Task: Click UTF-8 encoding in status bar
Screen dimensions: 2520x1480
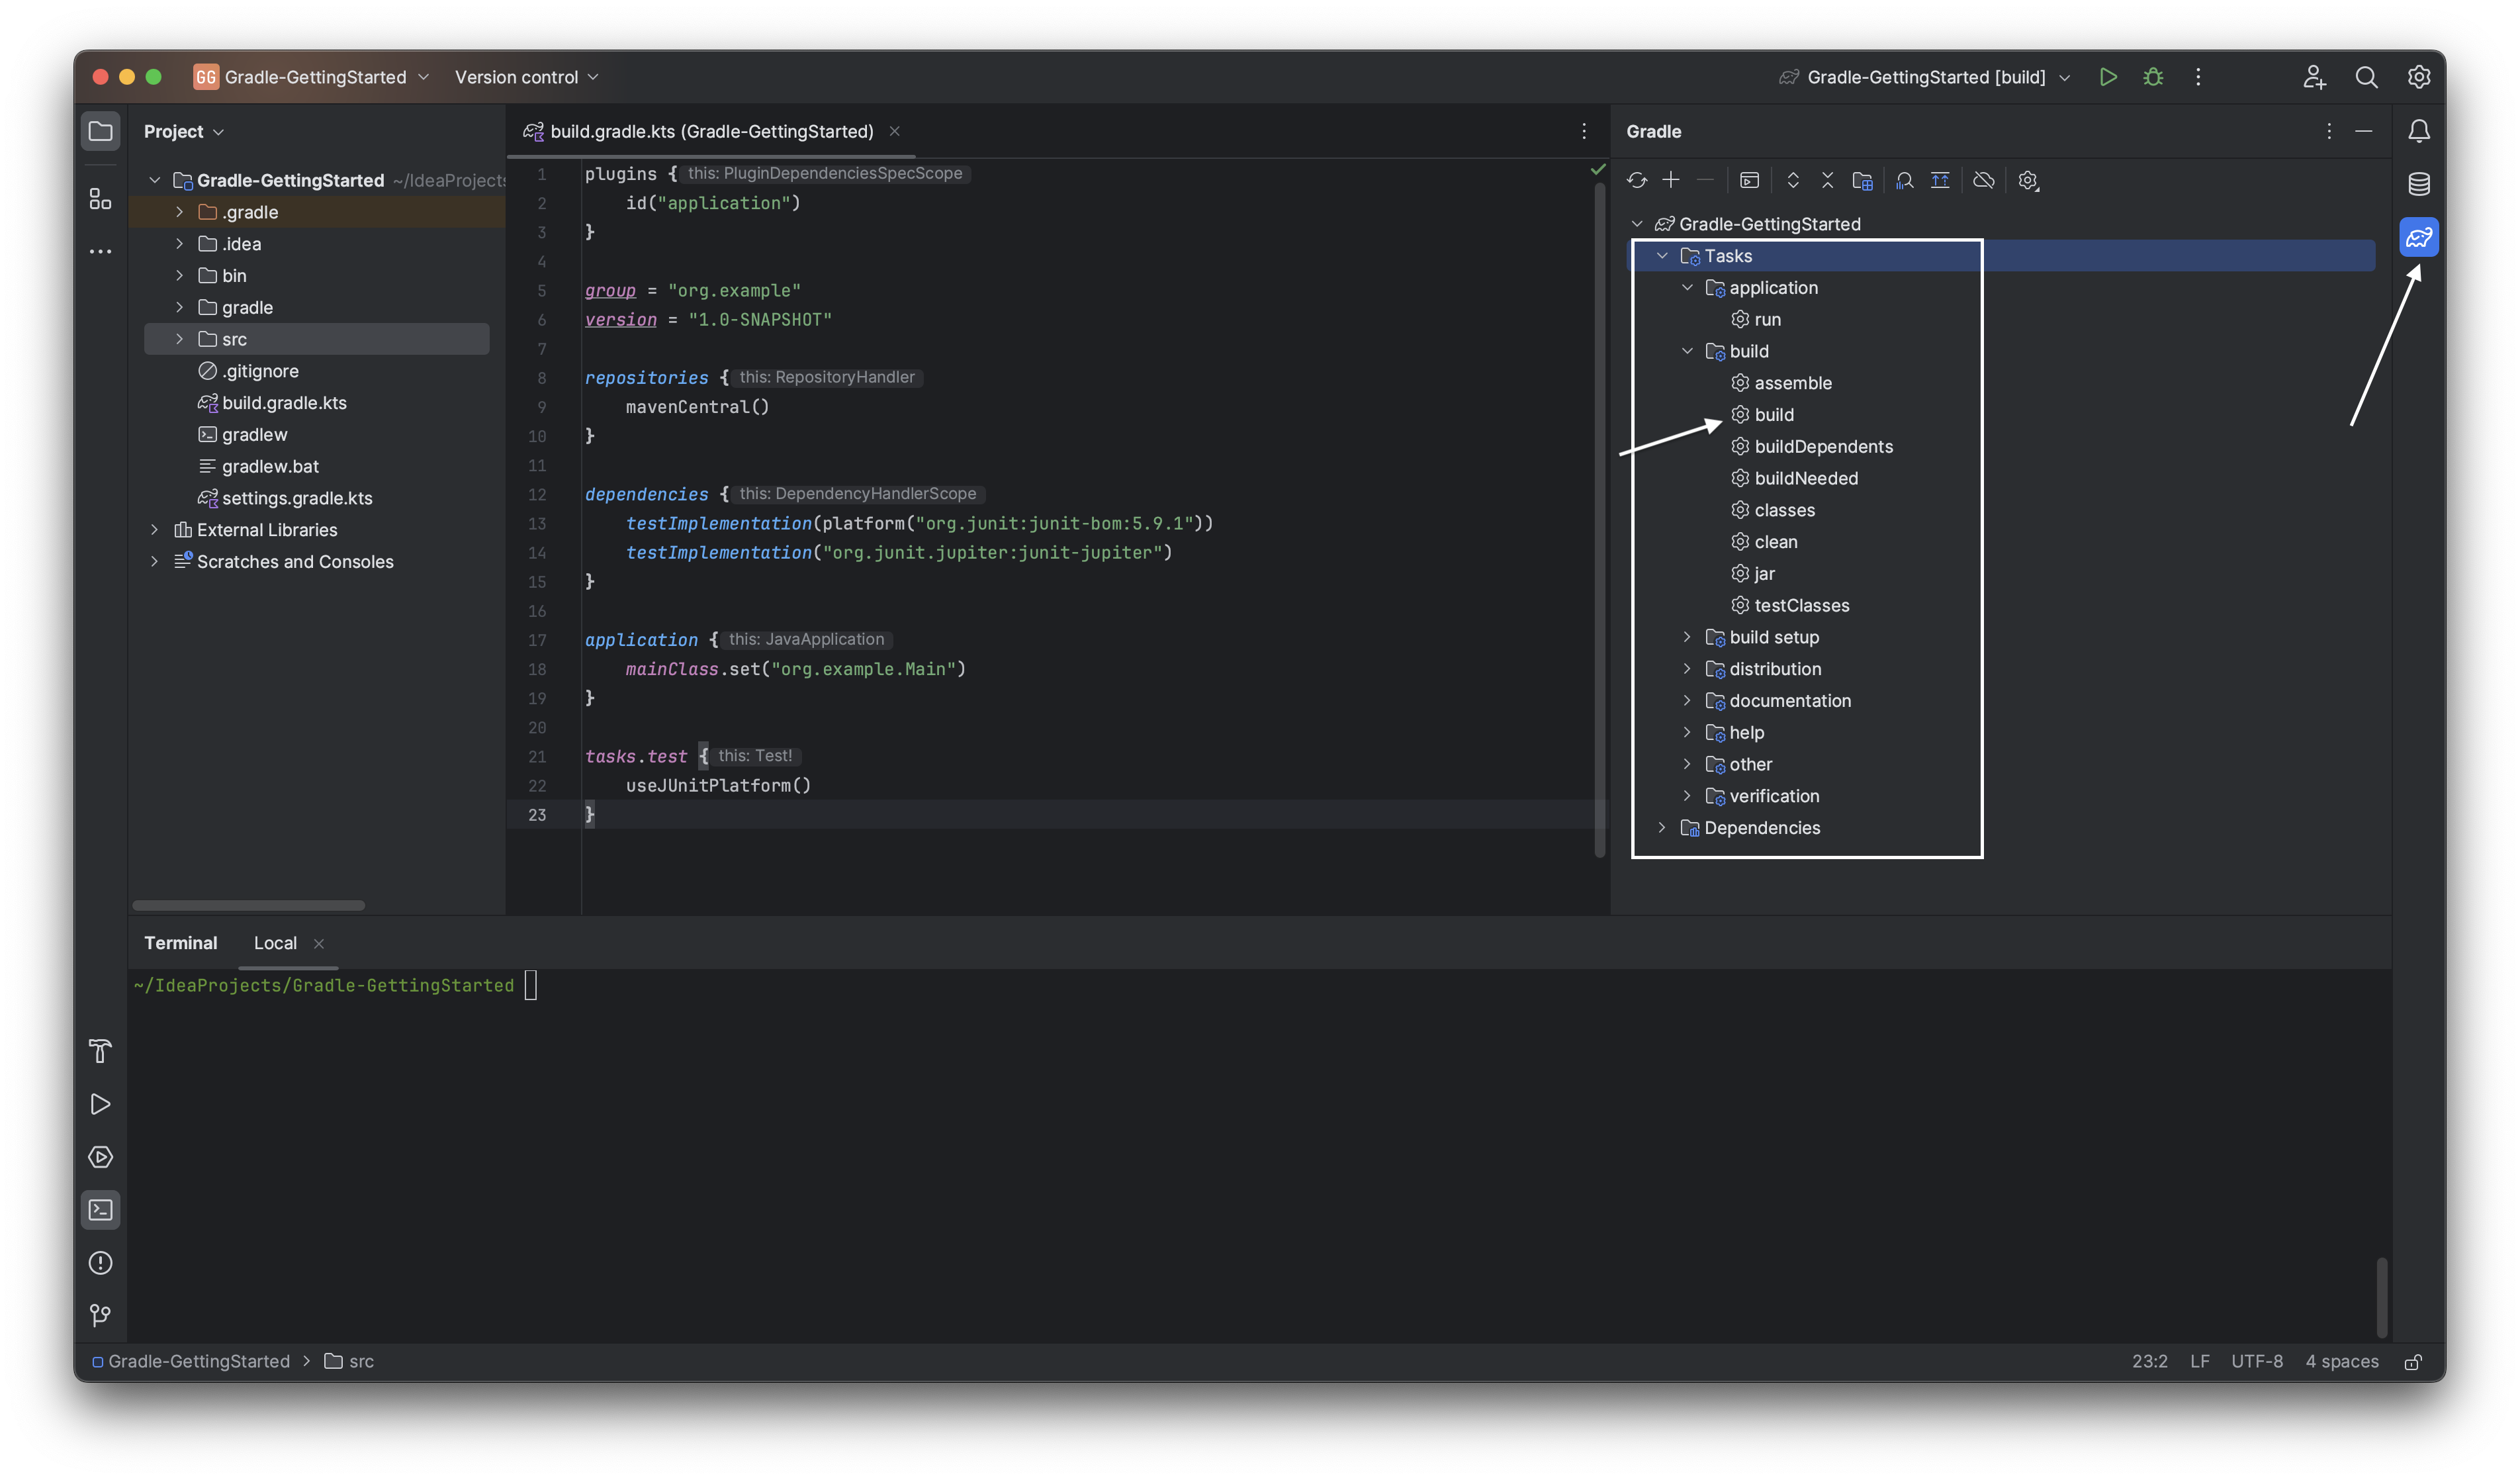Action: pyautogui.click(x=2257, y=1362)
